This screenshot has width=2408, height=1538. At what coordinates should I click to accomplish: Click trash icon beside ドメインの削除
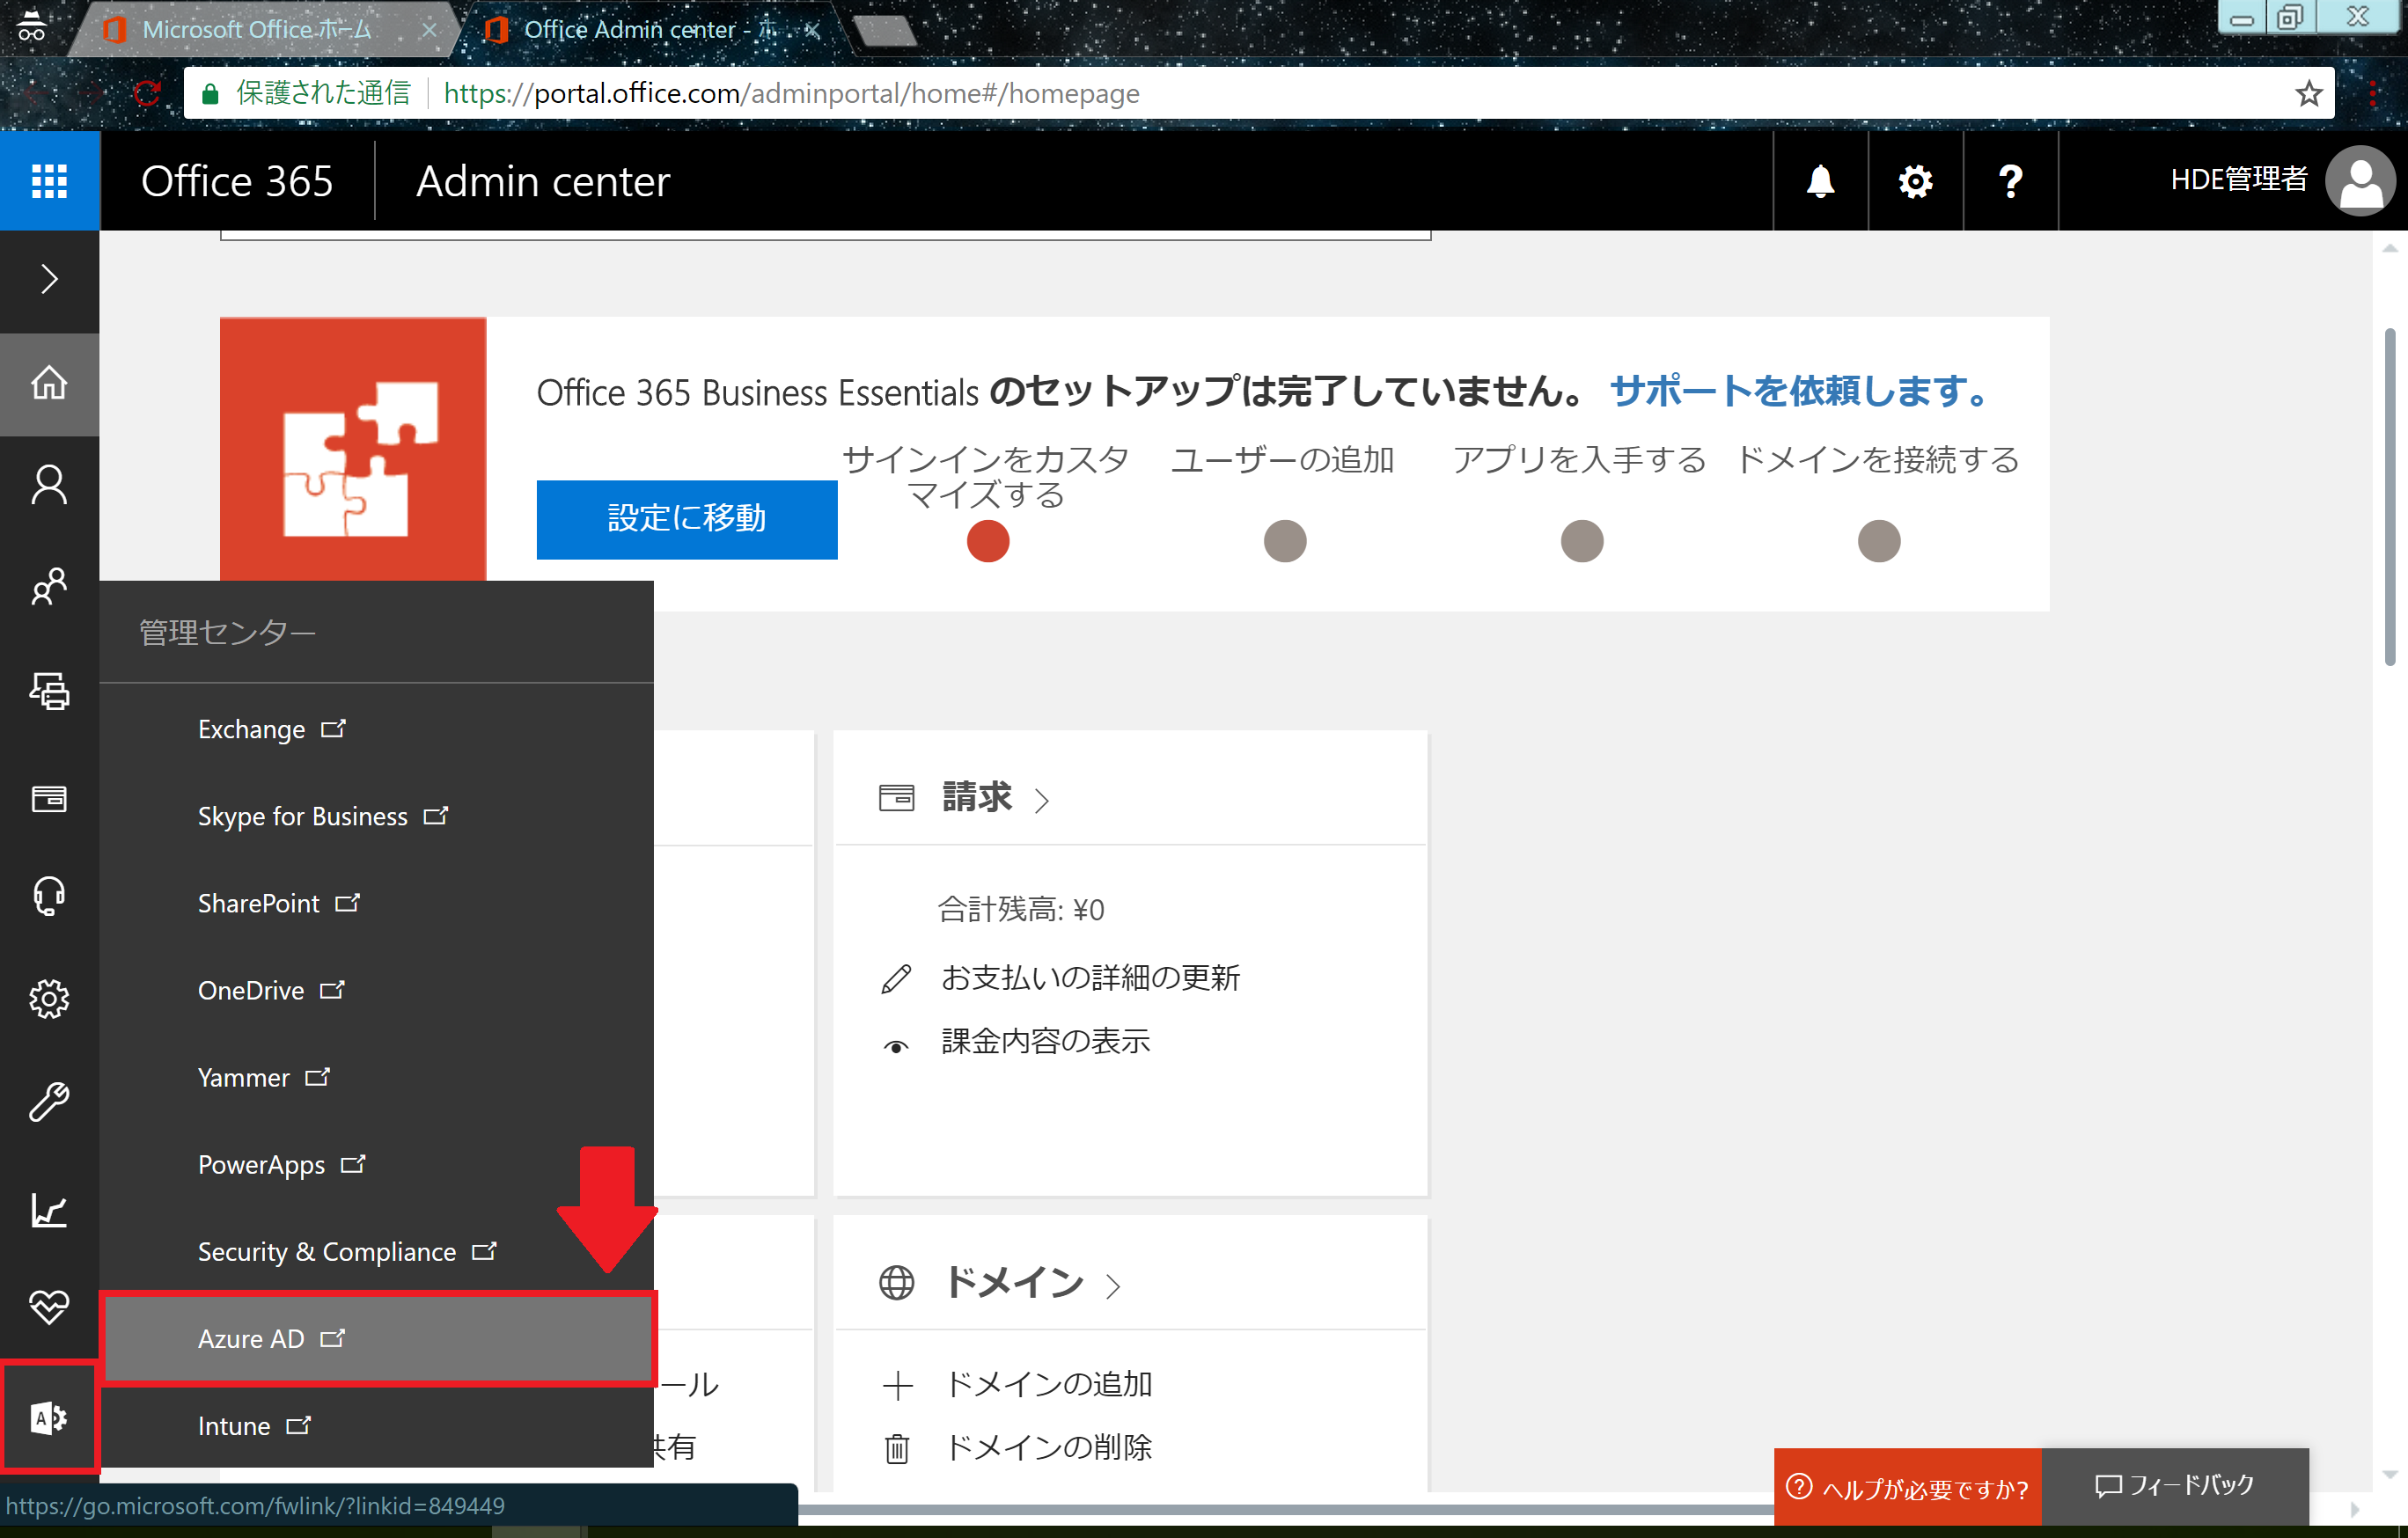pyautogui.click(x=898, y=1448)
